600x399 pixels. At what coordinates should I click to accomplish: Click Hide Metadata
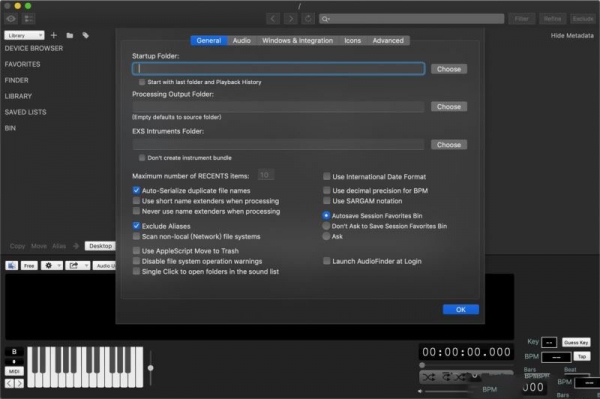572,36
